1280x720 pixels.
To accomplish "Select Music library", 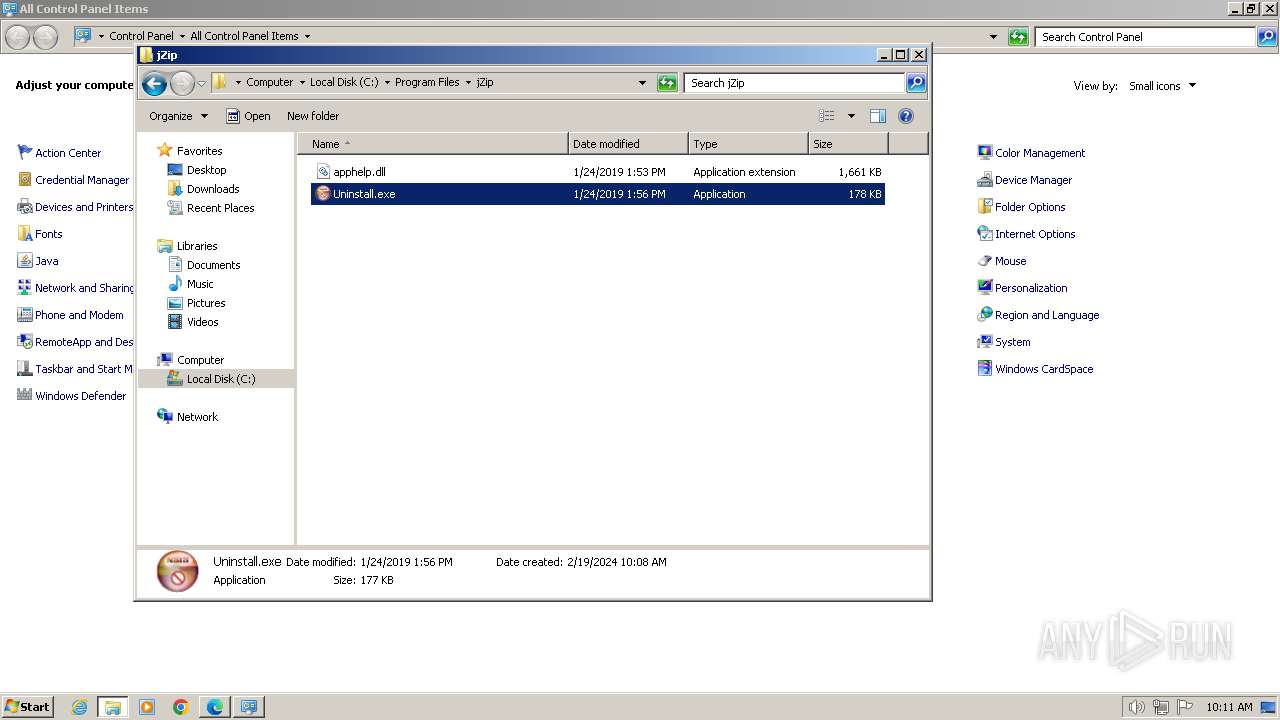I will pos(200,284).
